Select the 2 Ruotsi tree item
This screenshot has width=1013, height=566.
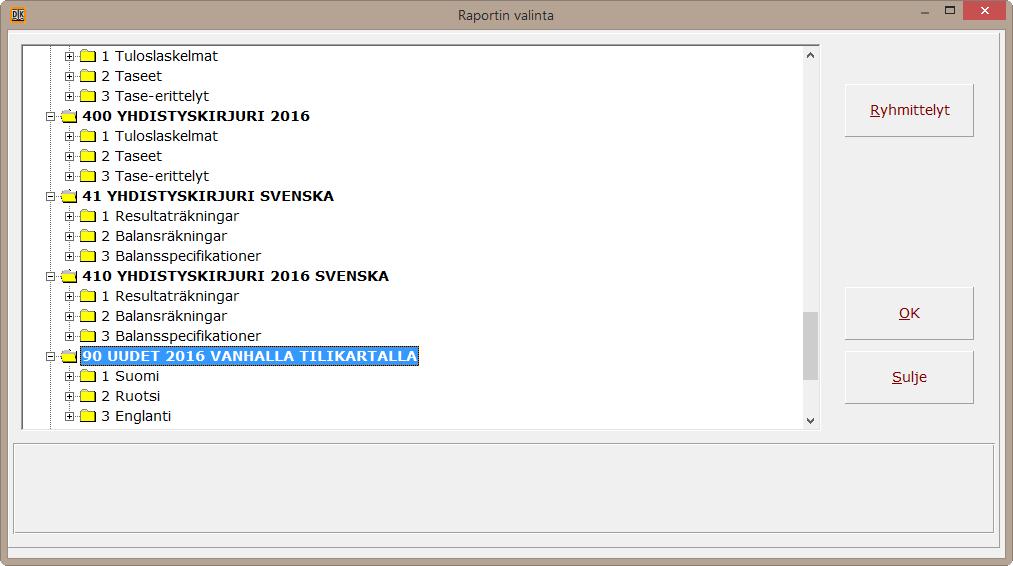tap(131, 396)
